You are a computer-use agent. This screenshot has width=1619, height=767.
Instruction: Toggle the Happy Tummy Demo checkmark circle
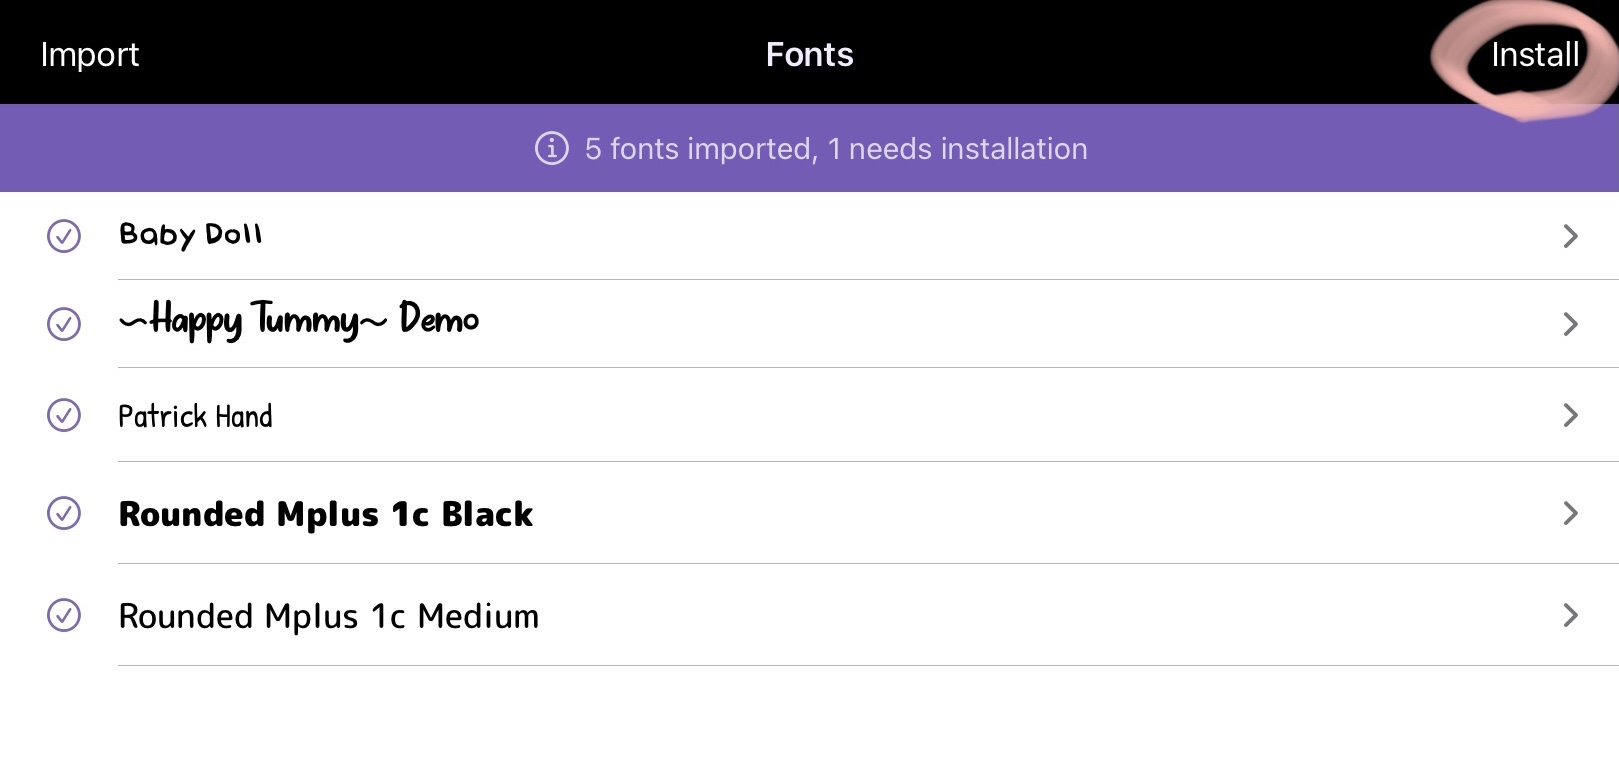point(64,324)
